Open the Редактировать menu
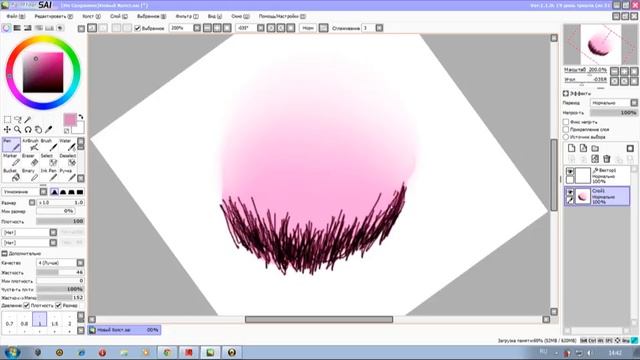 coord(53,16)
